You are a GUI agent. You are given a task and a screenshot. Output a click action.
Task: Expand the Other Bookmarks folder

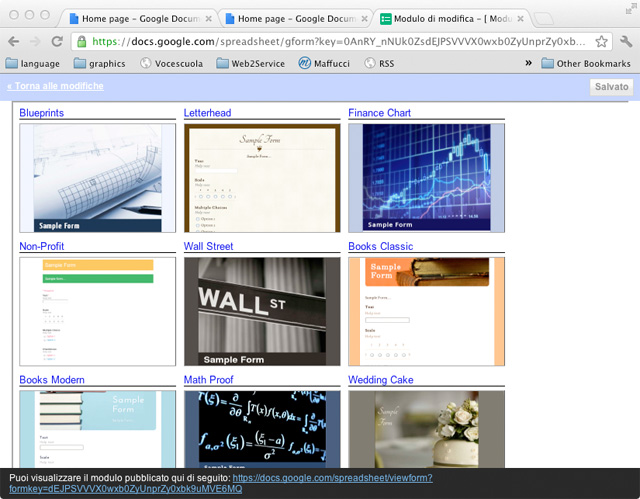coord(586,63)
